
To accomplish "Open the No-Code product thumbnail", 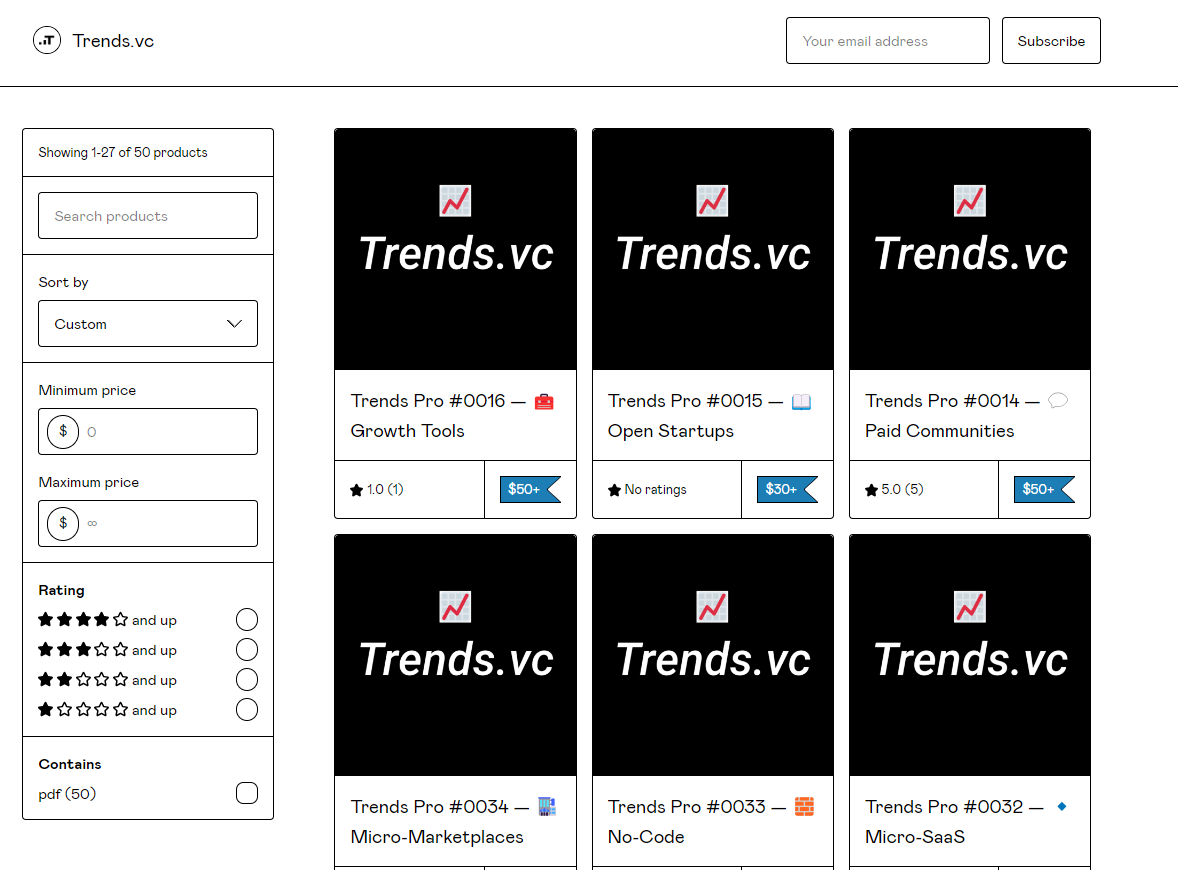I will tap(713, 655).
